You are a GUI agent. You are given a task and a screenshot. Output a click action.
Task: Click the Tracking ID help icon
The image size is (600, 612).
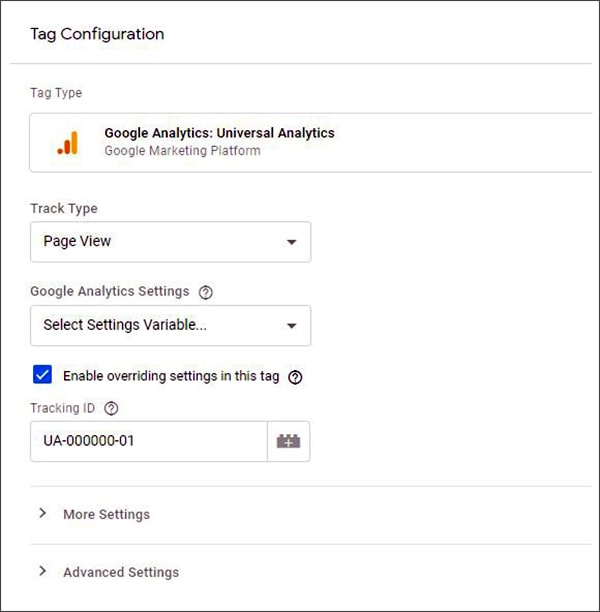tap(111, 408)
